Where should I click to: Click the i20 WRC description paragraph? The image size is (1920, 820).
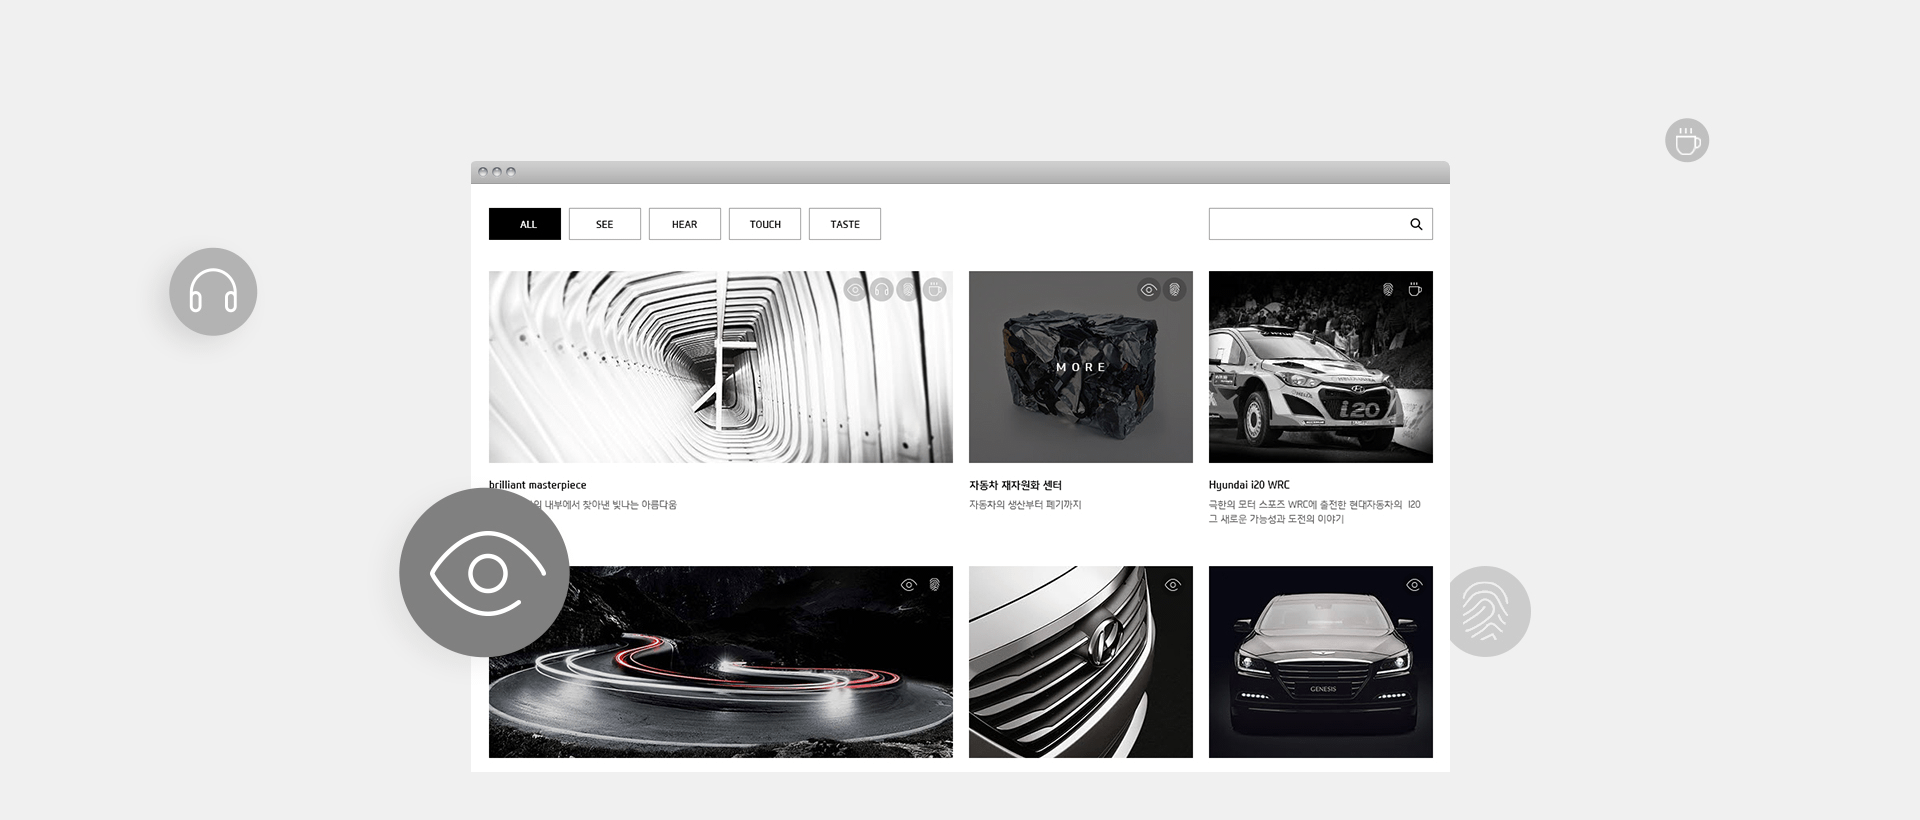point(1314,512)
